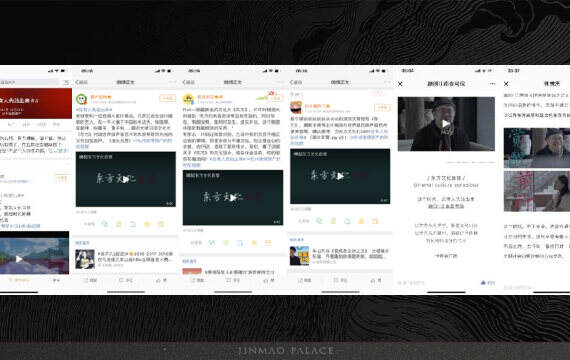Like the green-avatar Weibo post
570x360 pixels.
click(161, 280)
